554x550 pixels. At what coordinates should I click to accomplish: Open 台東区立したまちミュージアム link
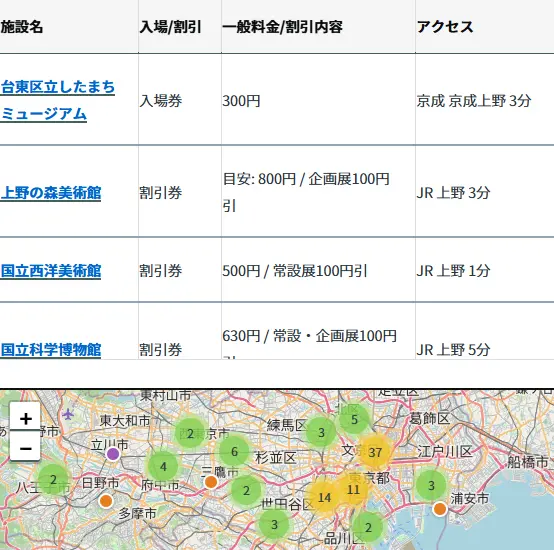(x=58, y=100)
